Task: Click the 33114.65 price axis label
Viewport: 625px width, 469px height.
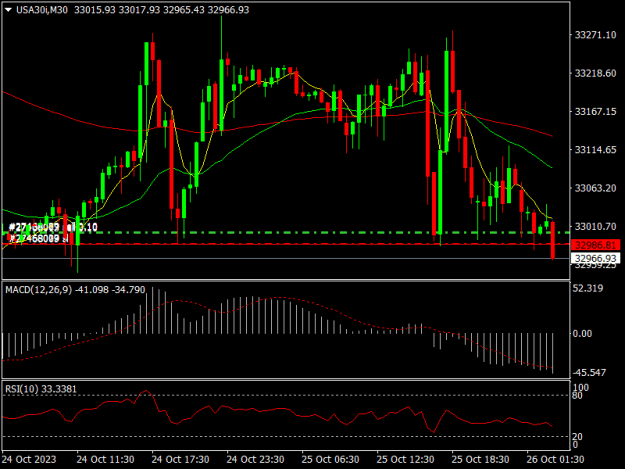Action: (x=595, y=150)
